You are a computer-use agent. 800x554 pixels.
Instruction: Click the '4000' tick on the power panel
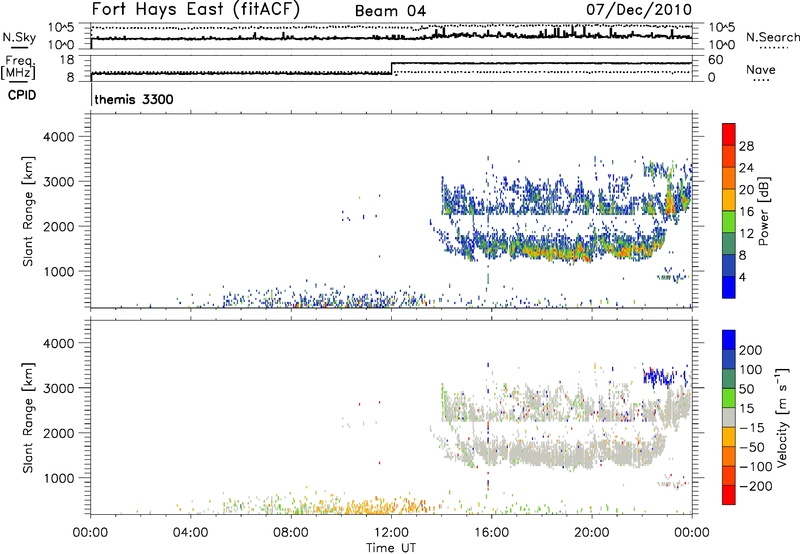click(59, 137)
